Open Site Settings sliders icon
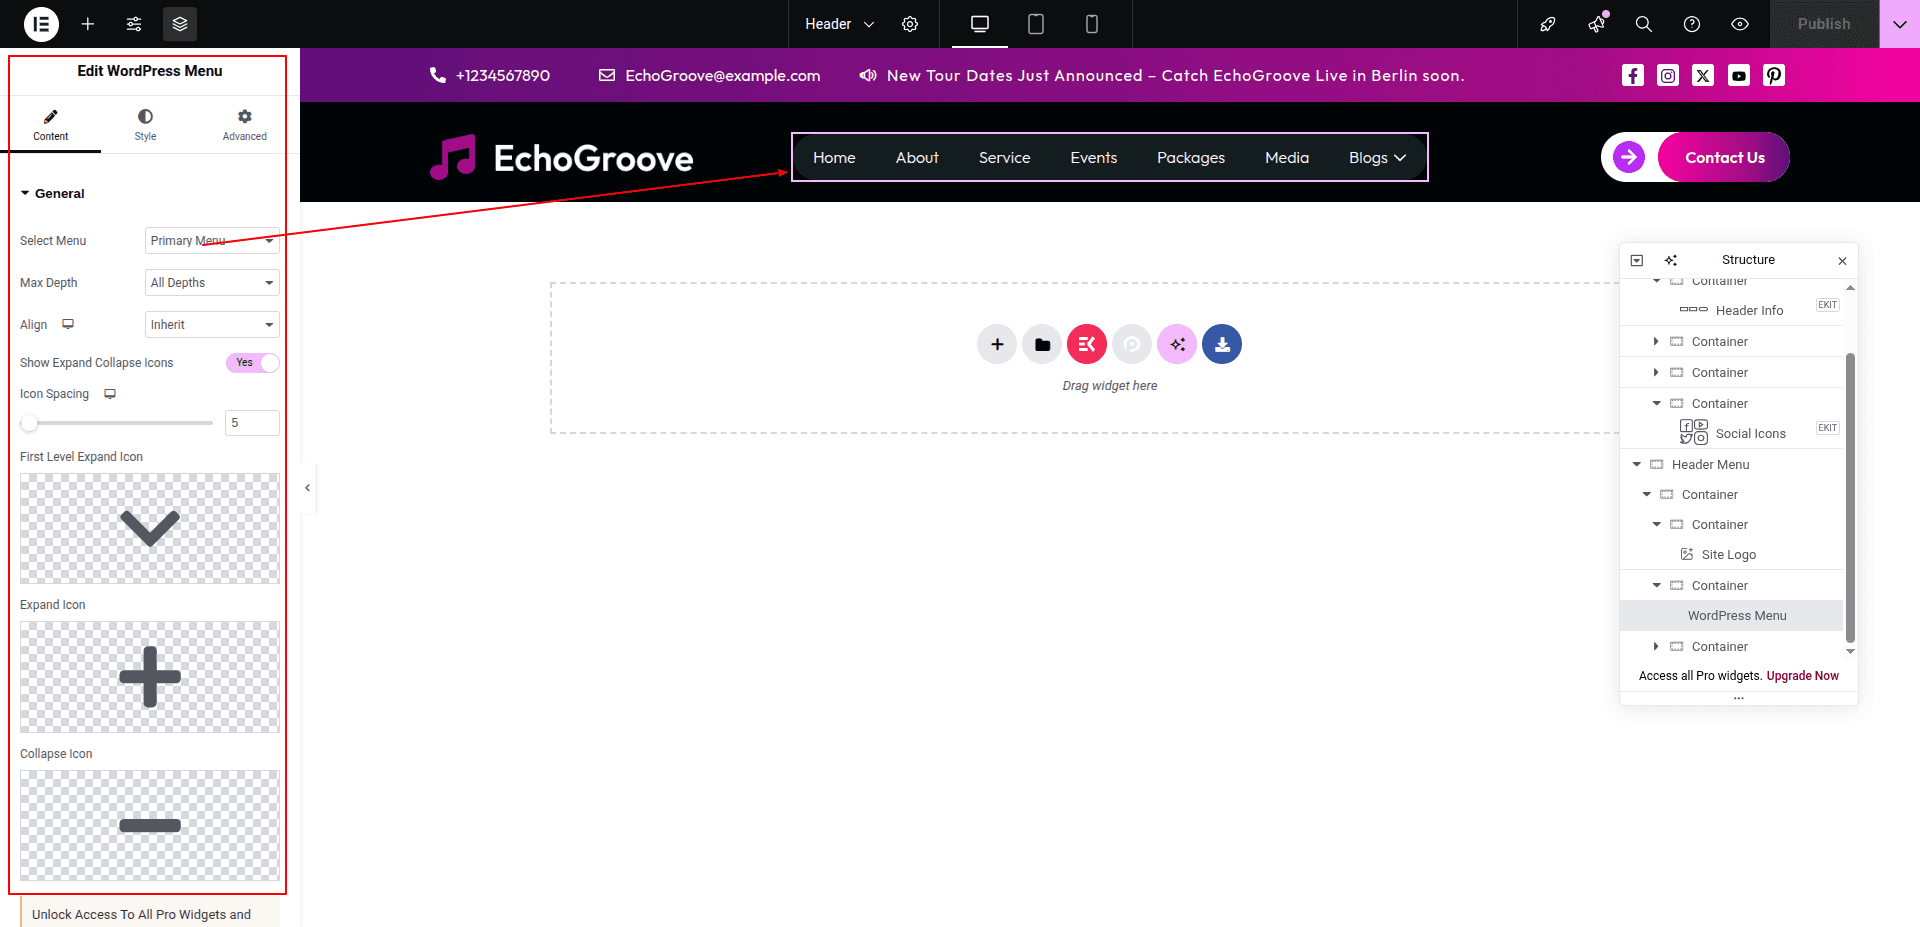 click(x=134, y=24)
